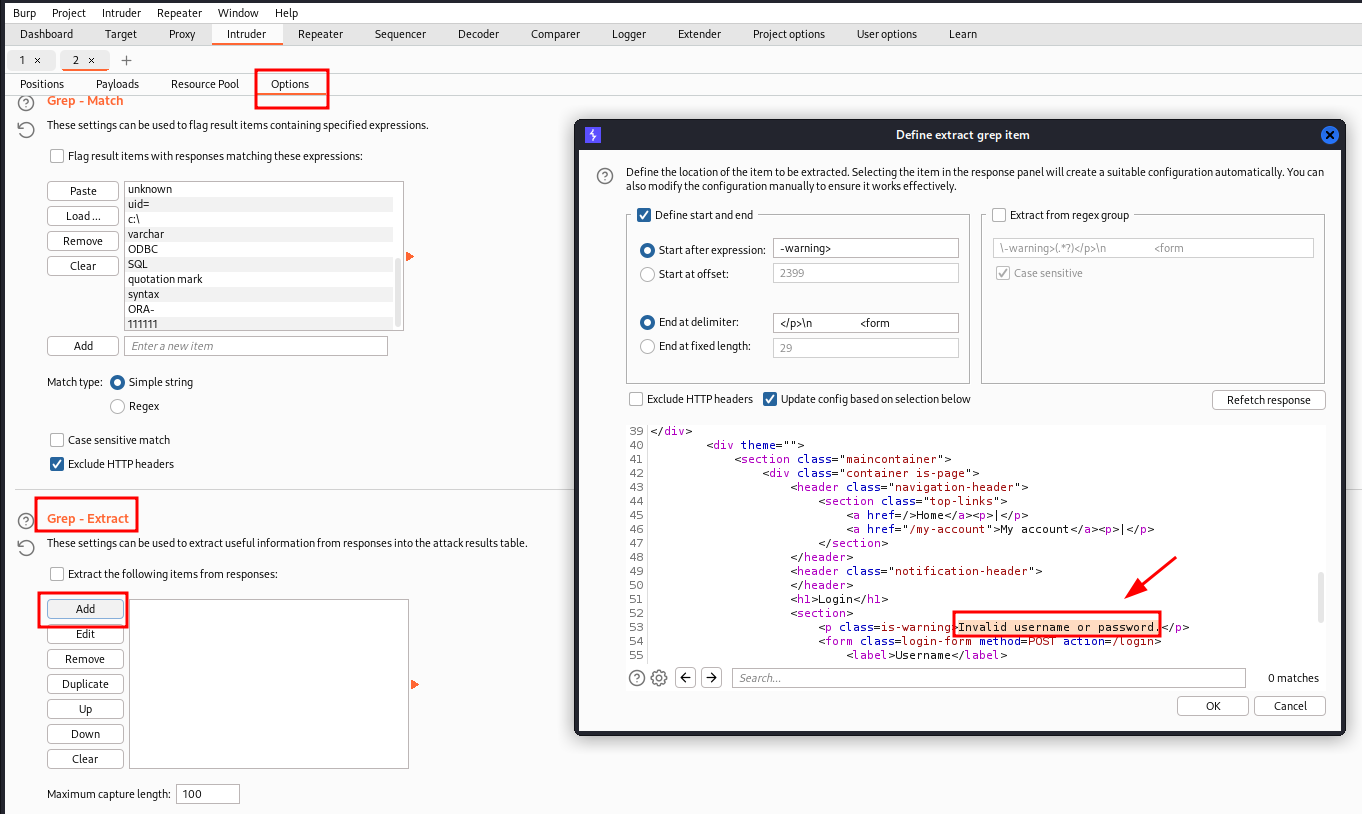Screen dimensions: 1362x814
Task: Expand the orange arrow beside extract list
Action: (x=415, y=685)
